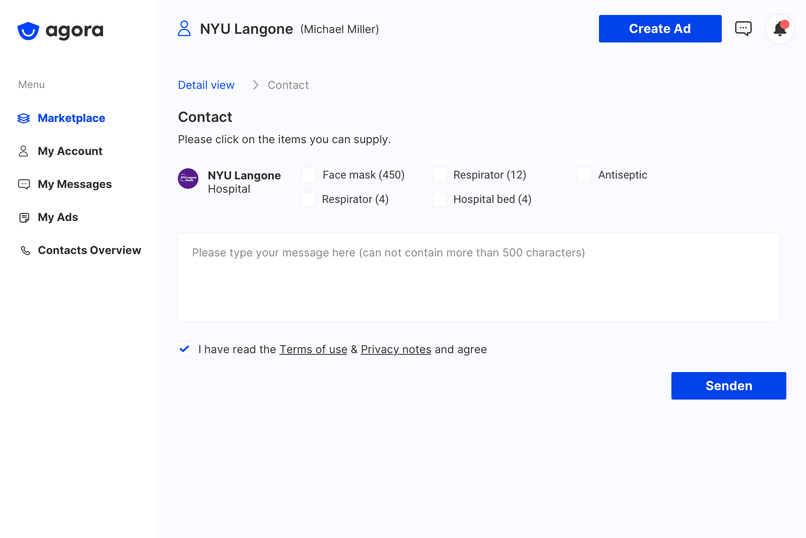Click the user profile icon beside NYU Langone
Screen dimensions: 806x538
pos(184,28)
